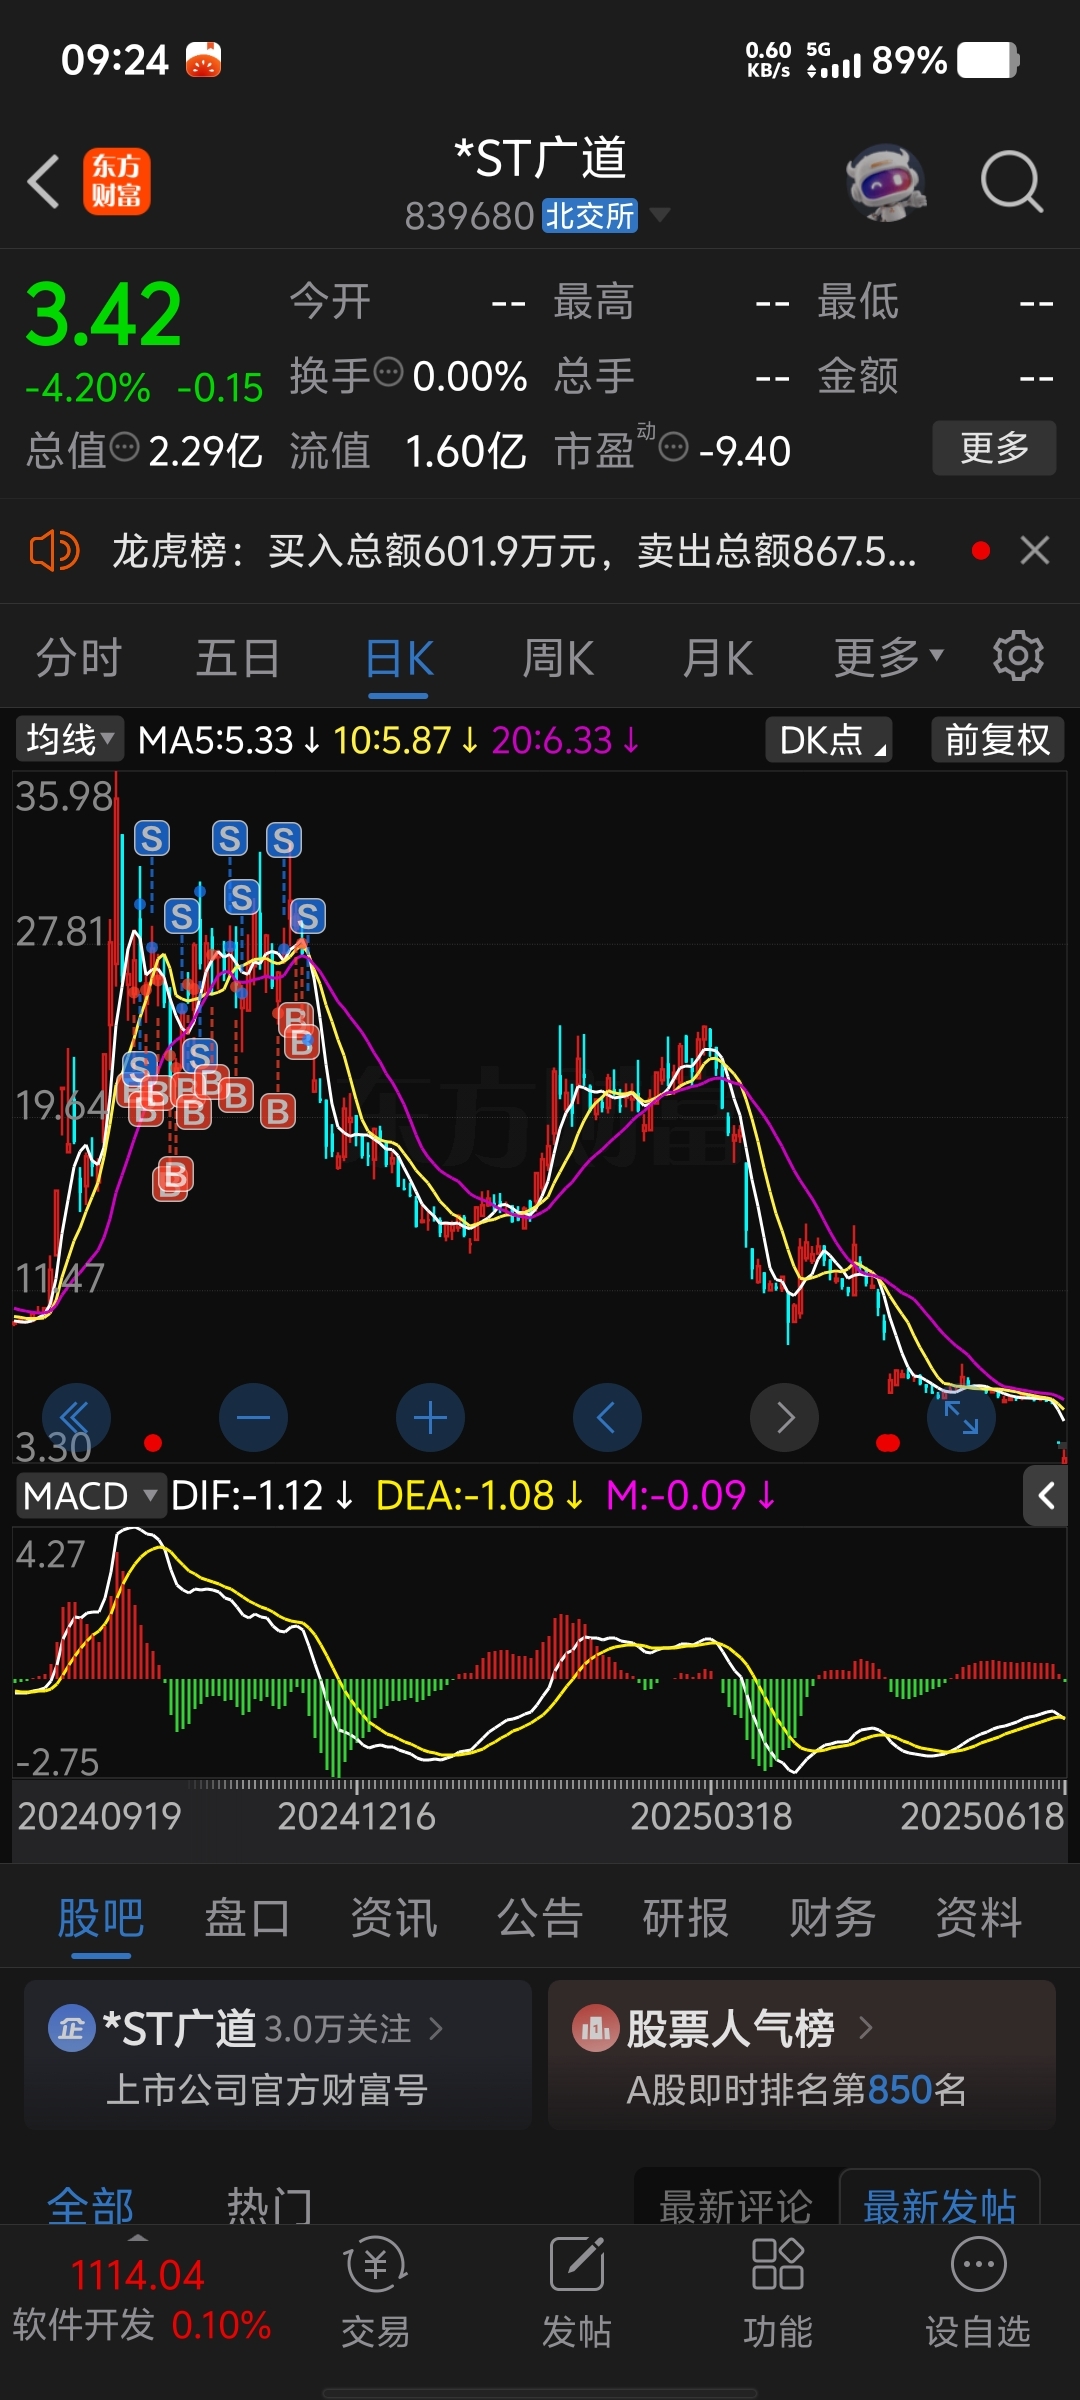1080x2400 pixels.
Task: Tap the 交易 yen icon
Action: tap(375, 2265)
